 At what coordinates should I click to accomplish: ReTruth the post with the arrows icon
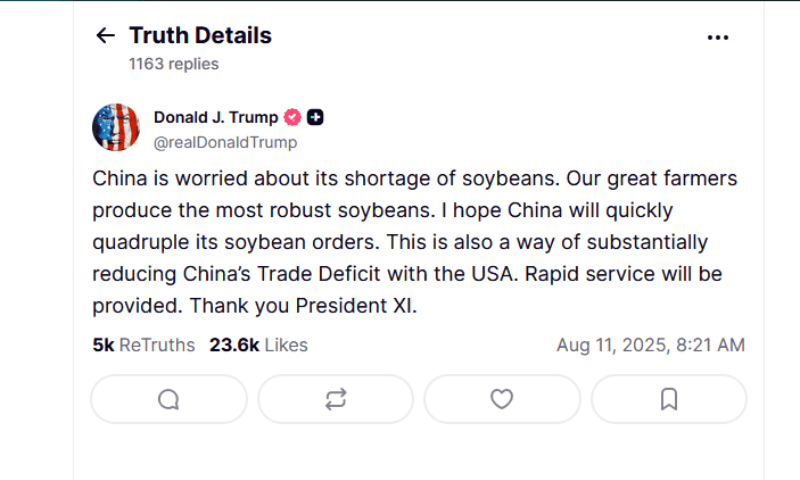[336, 399]
